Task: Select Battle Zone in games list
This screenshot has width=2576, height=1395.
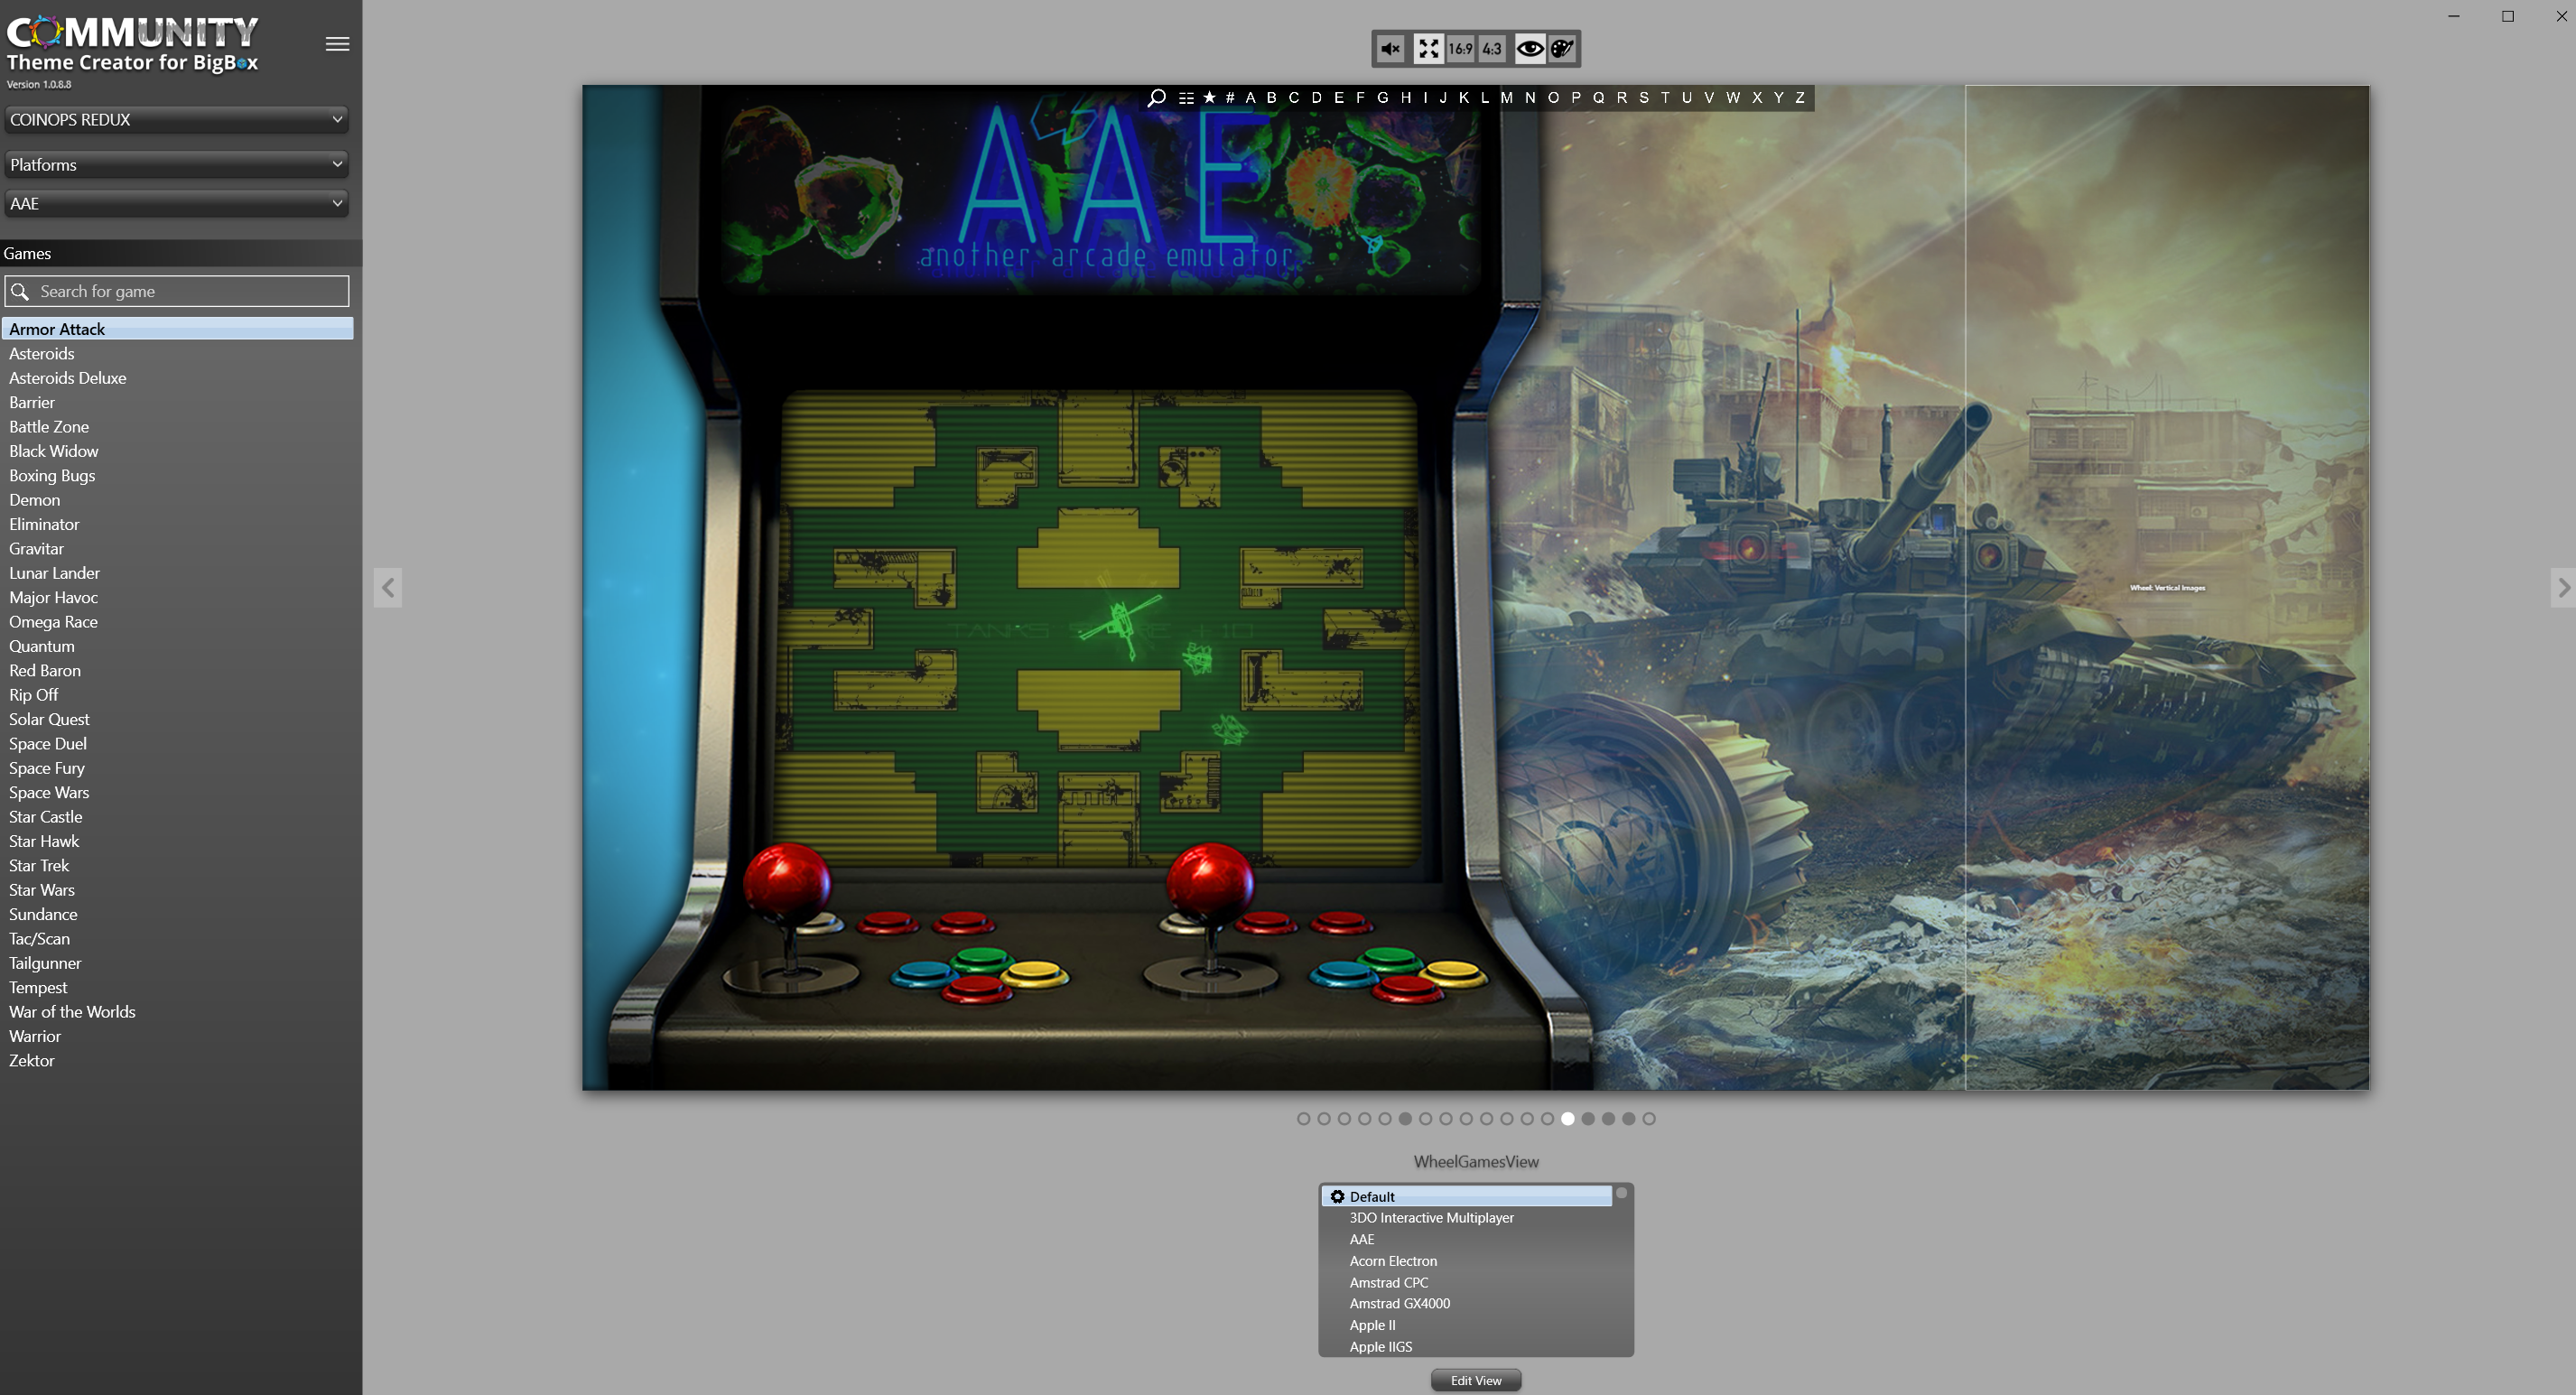Action: [x=178, y=427]
